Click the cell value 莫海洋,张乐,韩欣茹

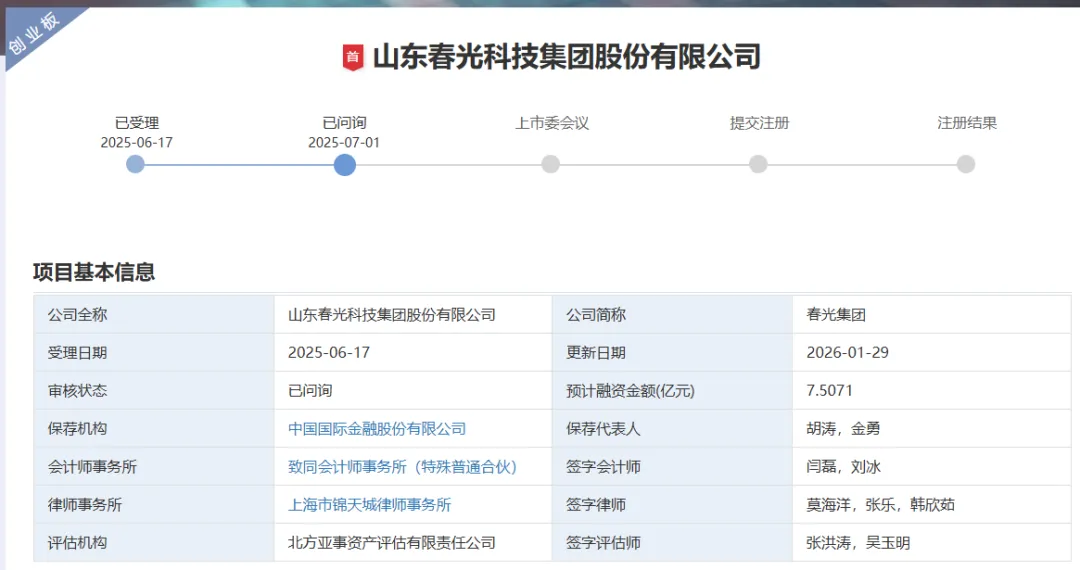tap(880, 505)
